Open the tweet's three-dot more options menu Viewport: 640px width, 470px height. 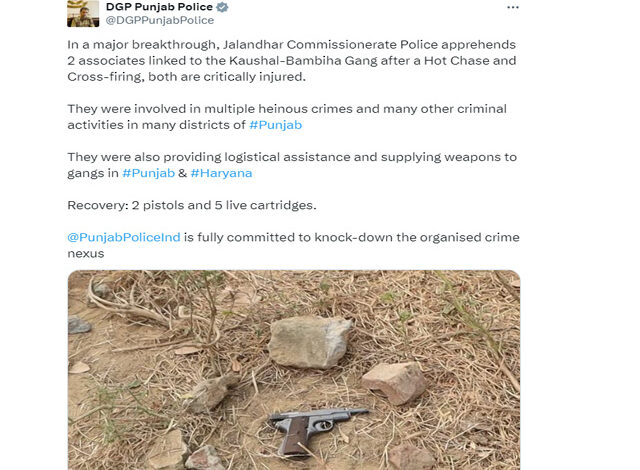pos(513,7)
